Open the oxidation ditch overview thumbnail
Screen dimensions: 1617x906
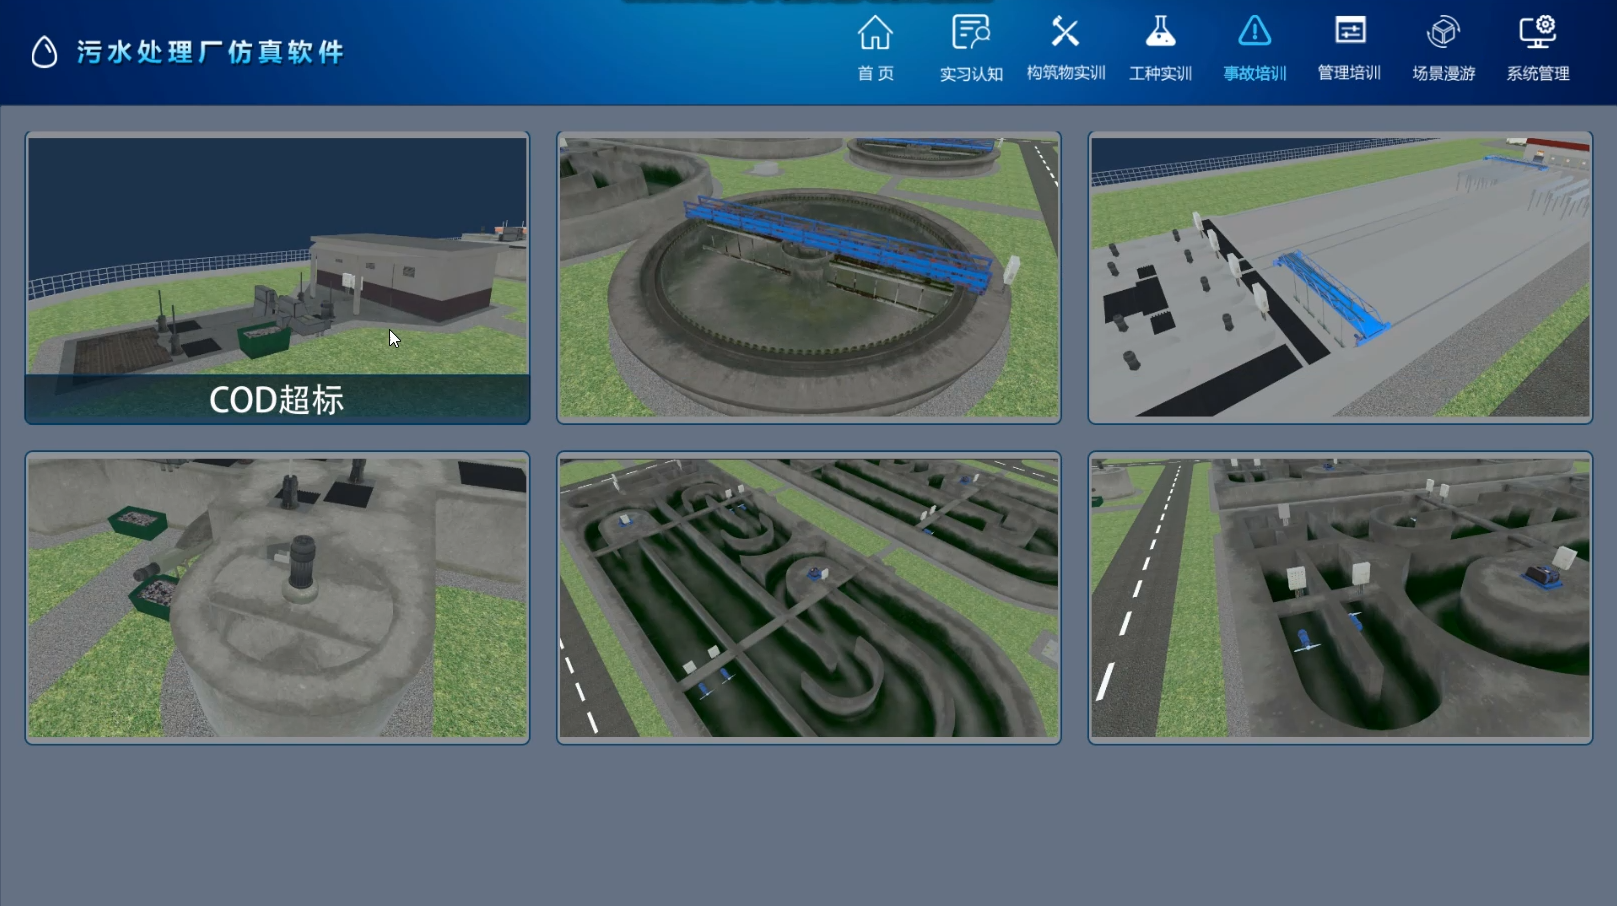[808, 597]
